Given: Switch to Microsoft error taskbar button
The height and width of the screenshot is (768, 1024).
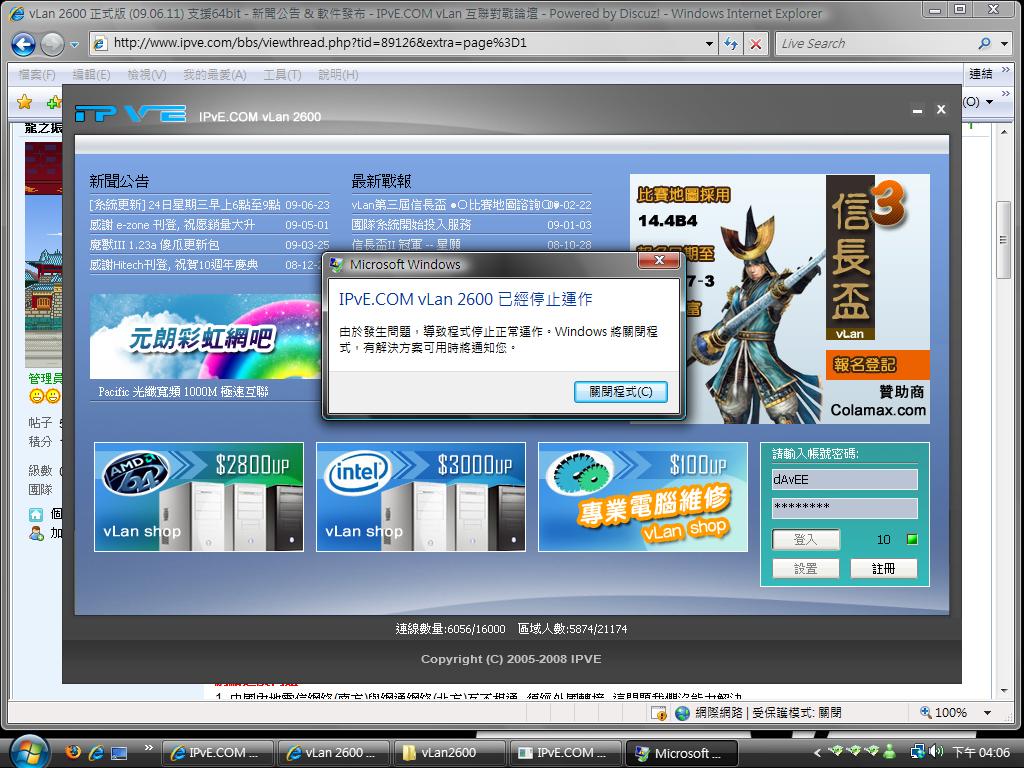Looking at the screenshot, I should [x=682, y=753].
